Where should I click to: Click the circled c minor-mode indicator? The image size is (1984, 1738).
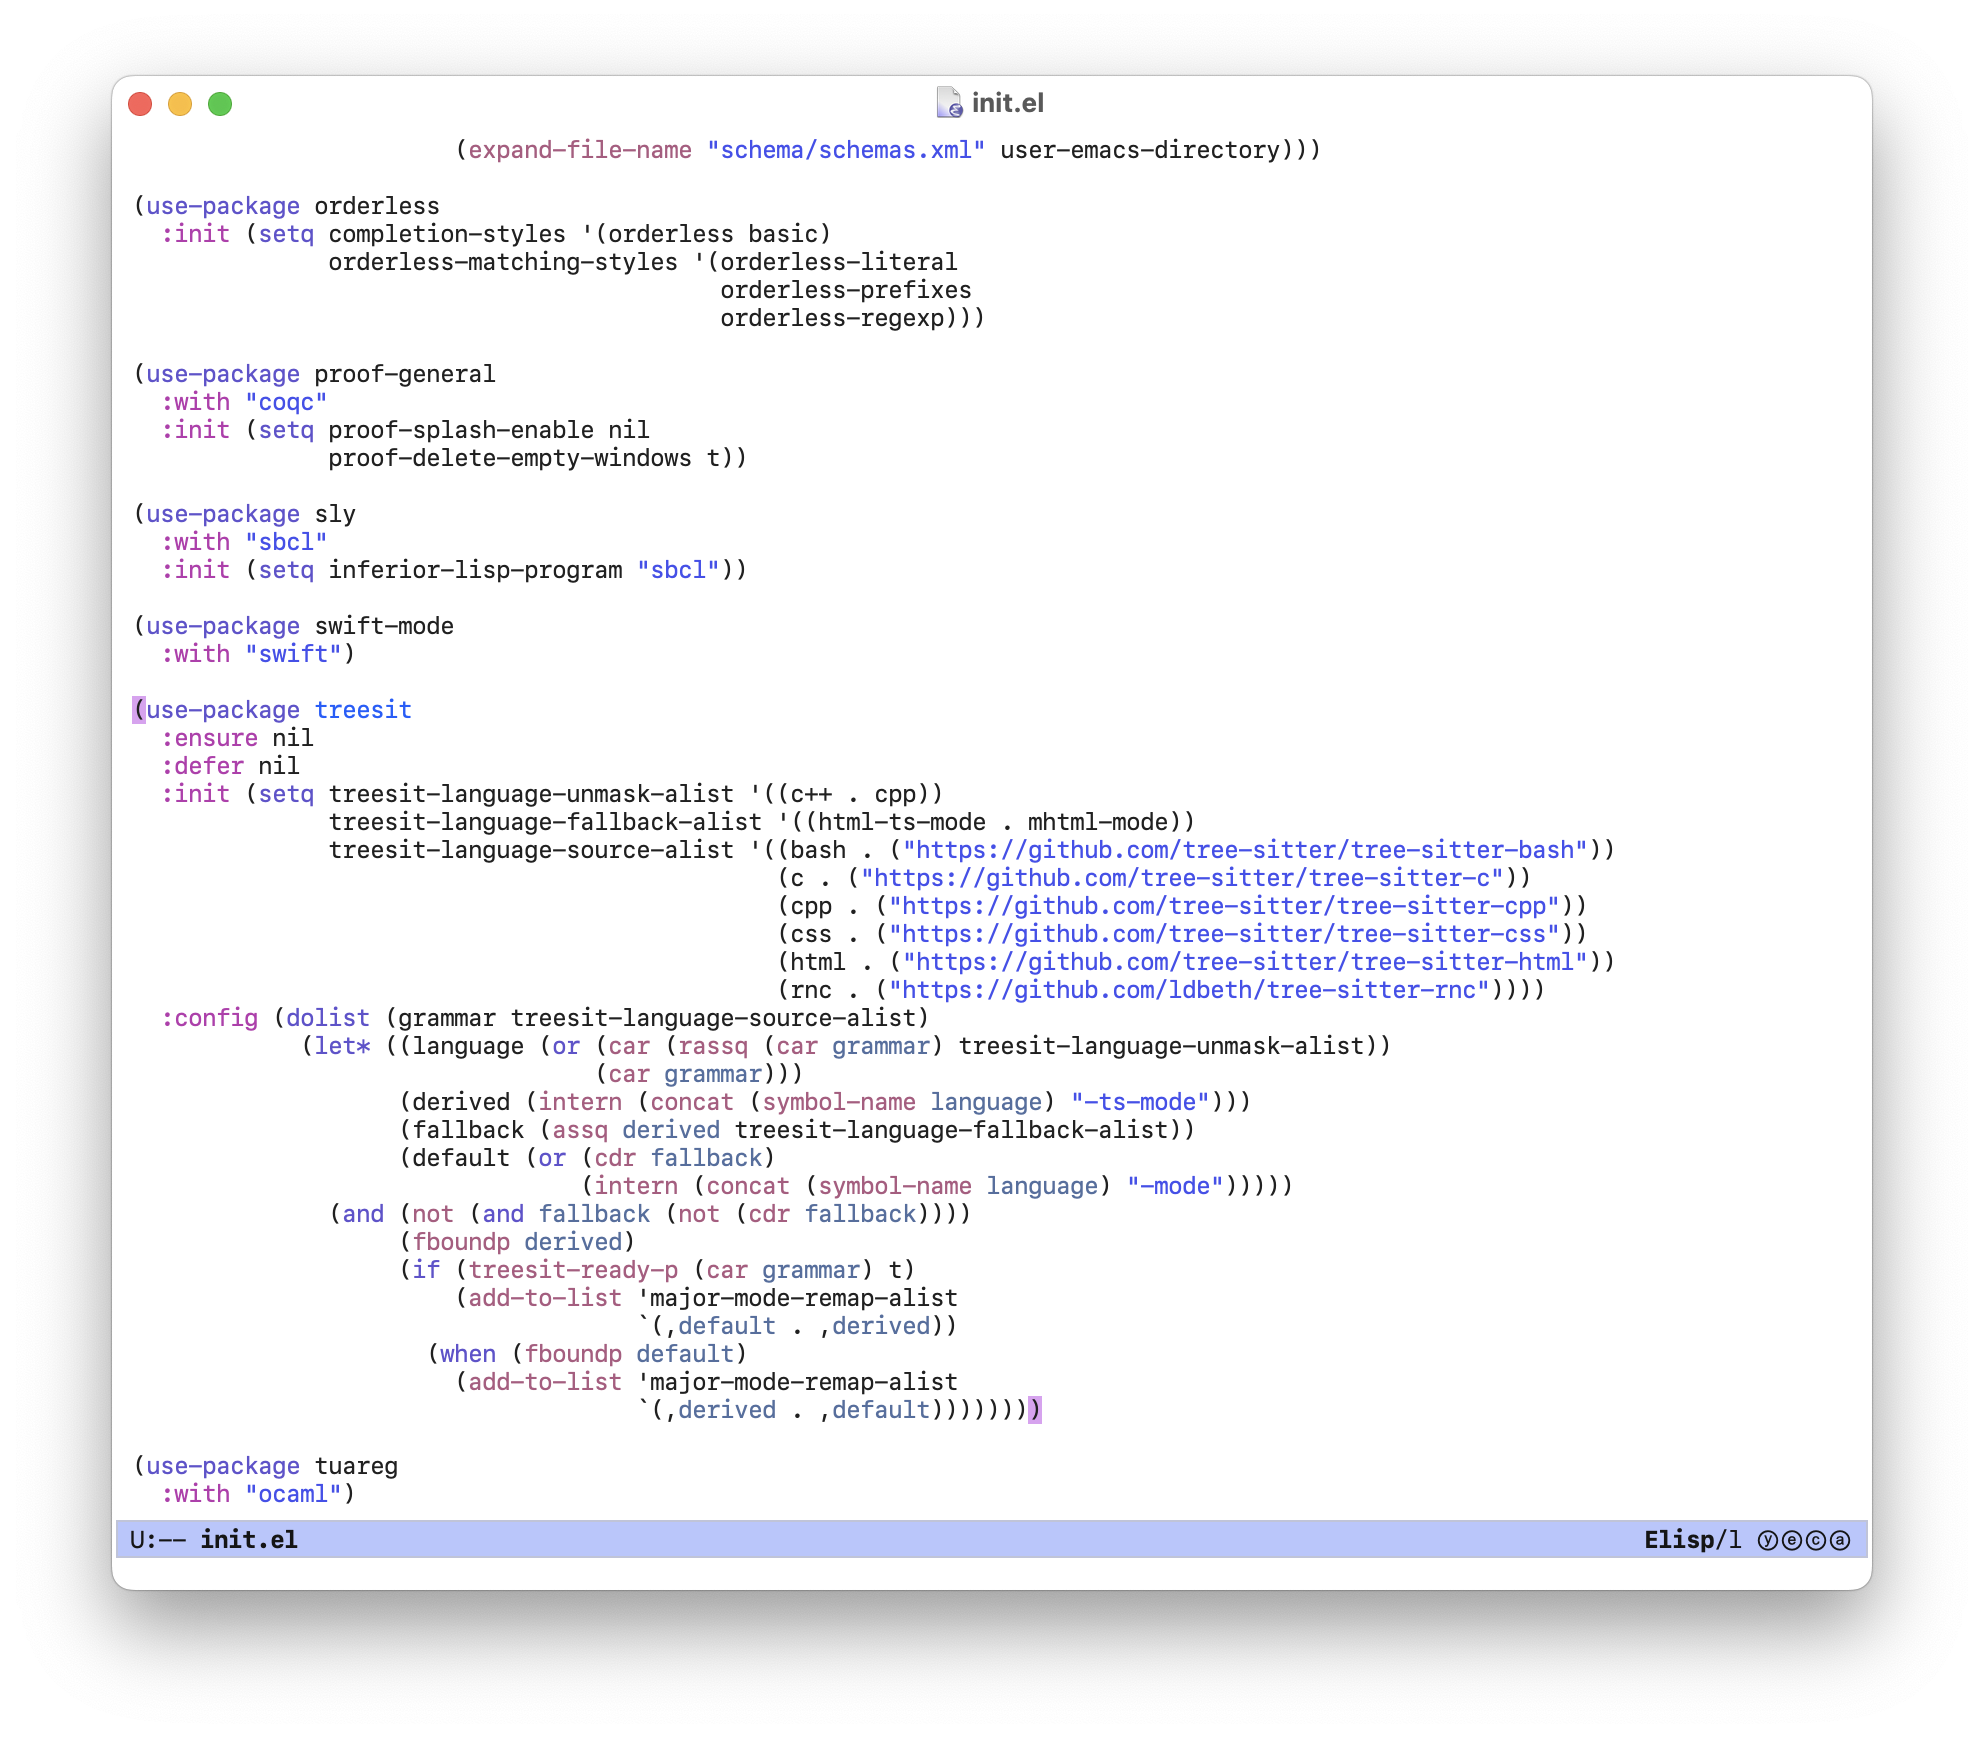[1815, 1540]
